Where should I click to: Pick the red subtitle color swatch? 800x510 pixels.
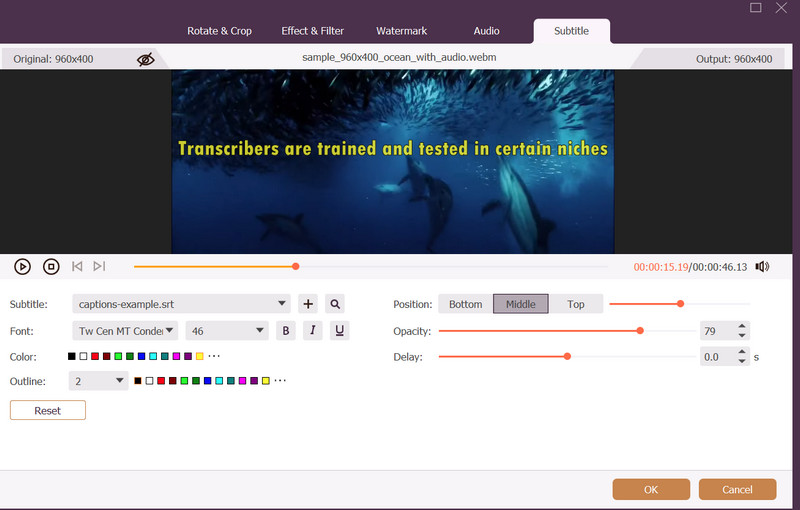pos(95,356)
